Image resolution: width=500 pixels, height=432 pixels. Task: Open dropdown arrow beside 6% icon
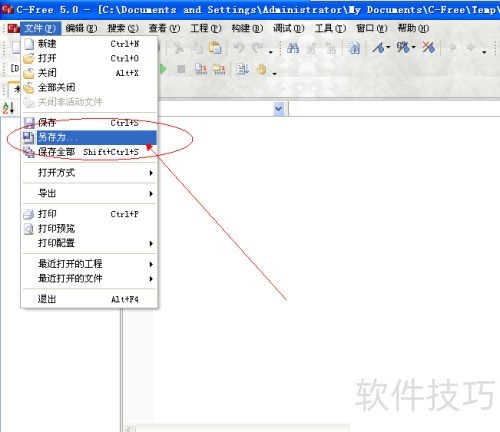414,48
